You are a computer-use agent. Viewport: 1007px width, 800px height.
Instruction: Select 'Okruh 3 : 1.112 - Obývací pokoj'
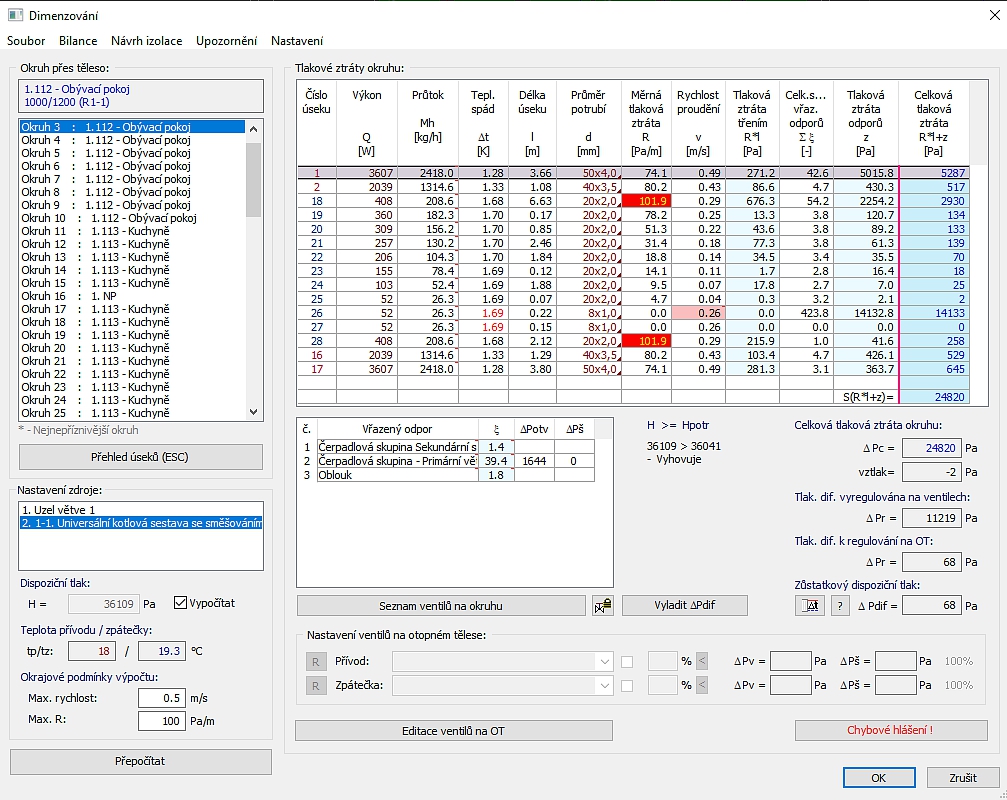tap(132, 127)
